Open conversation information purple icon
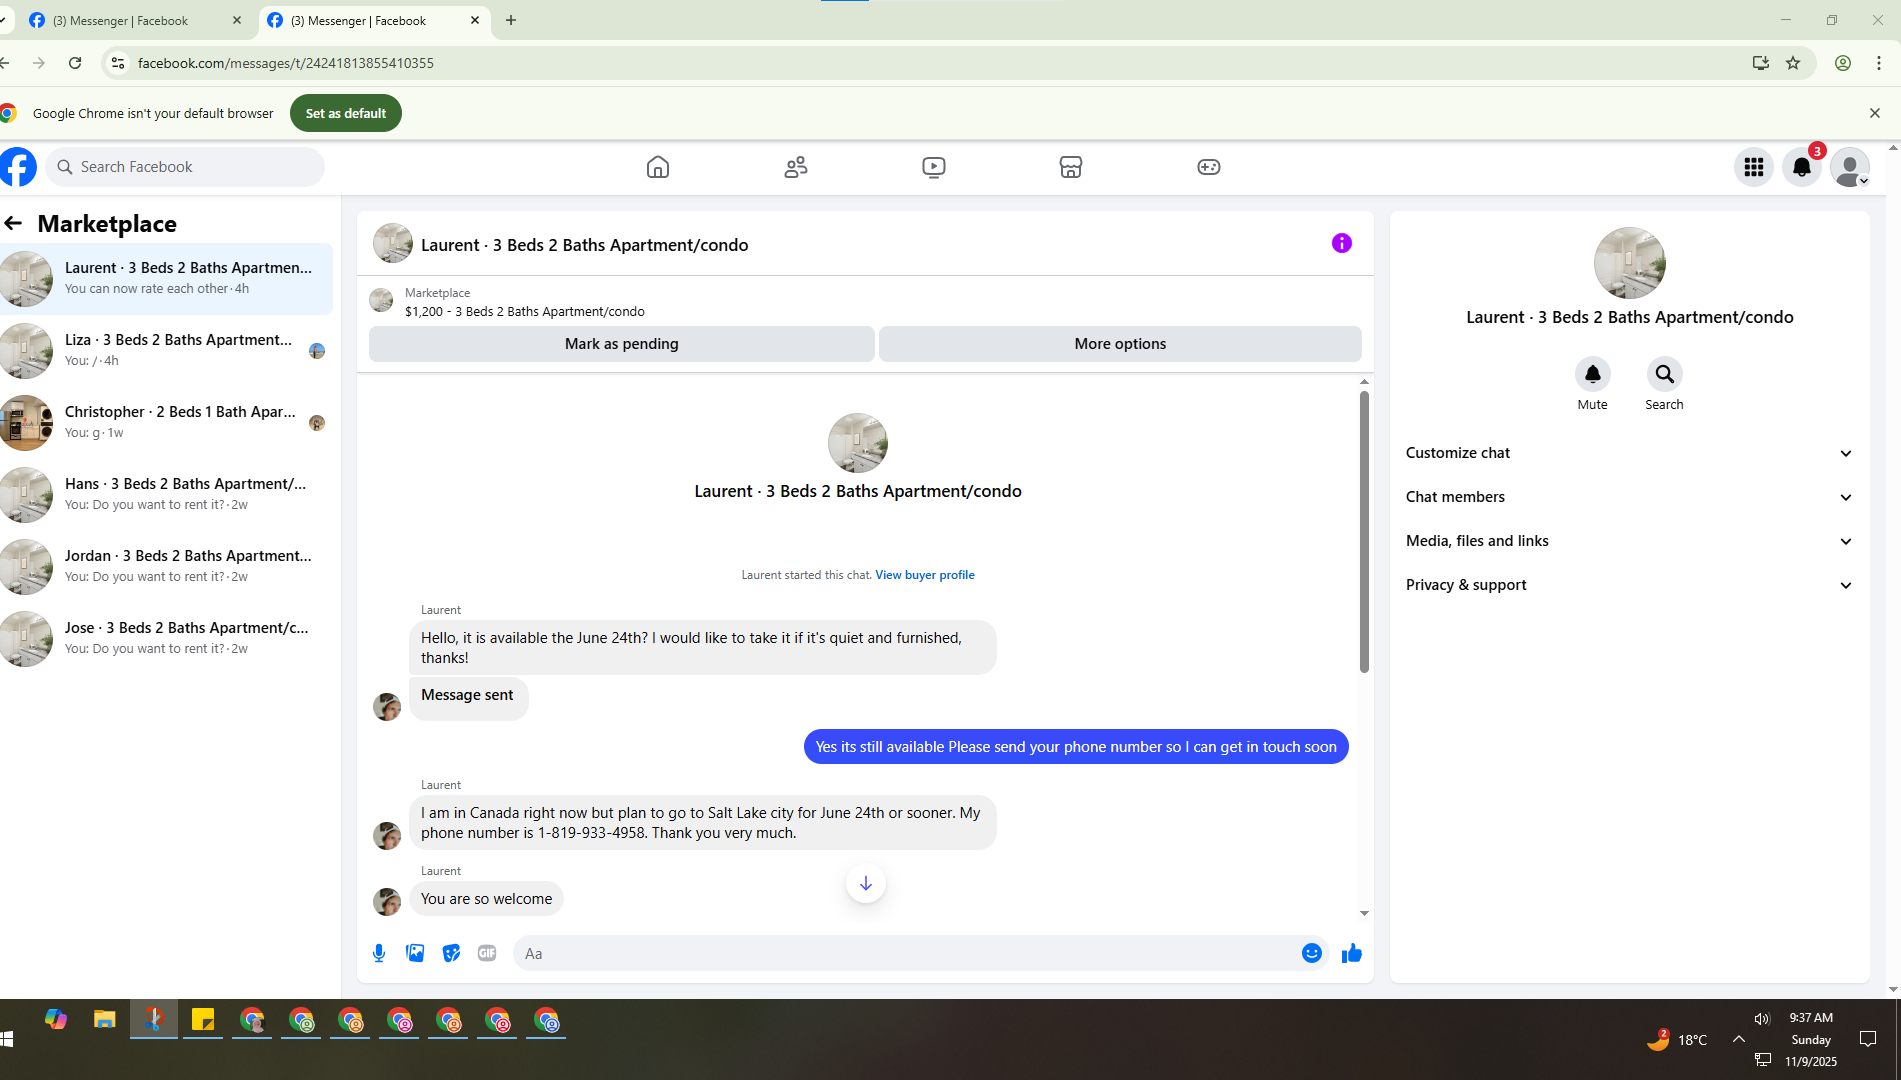Viewport: 1901px width, 1080px height. 1342,243
